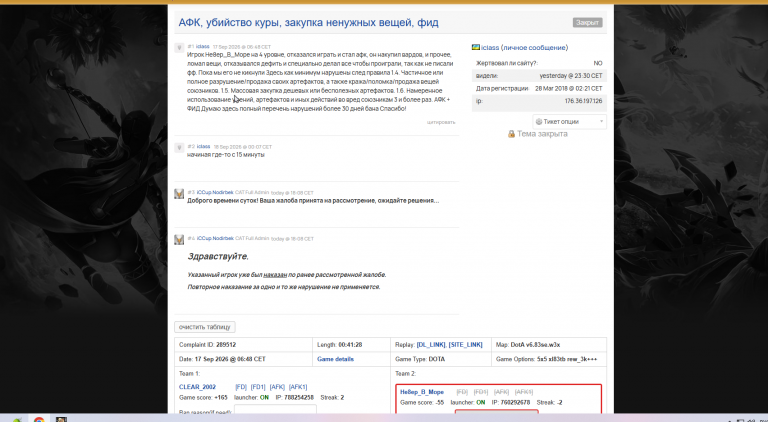Click the Length 00:41:28 cell

(351, 345)
